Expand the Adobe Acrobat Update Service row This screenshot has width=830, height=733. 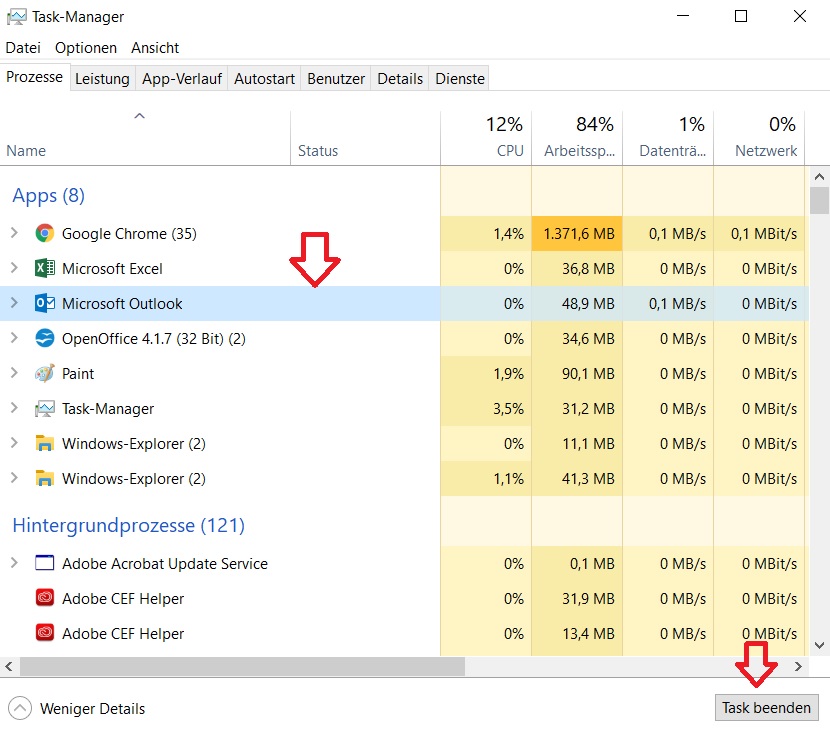[x=14, y=563]
